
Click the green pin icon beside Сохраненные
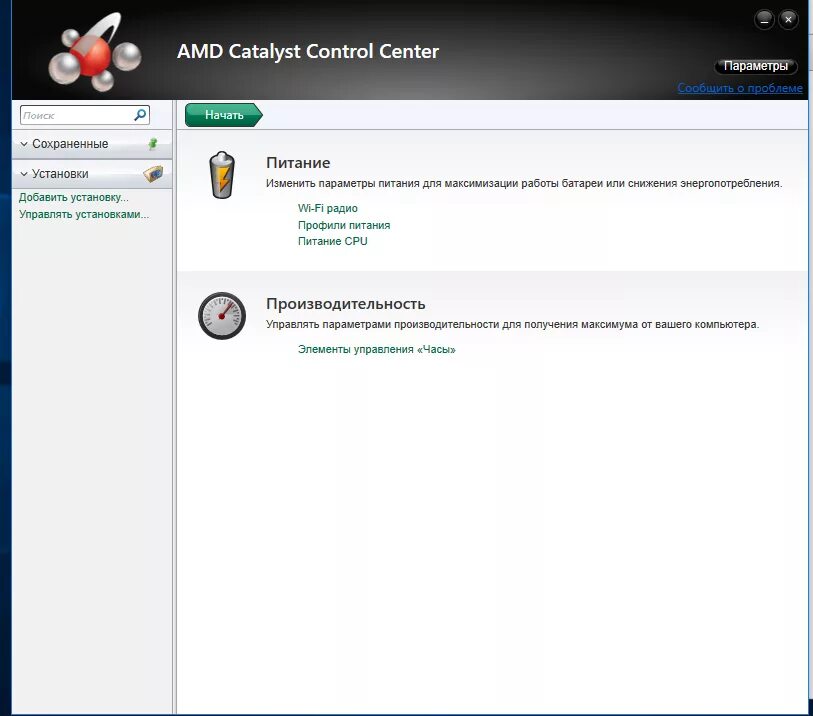153,144
